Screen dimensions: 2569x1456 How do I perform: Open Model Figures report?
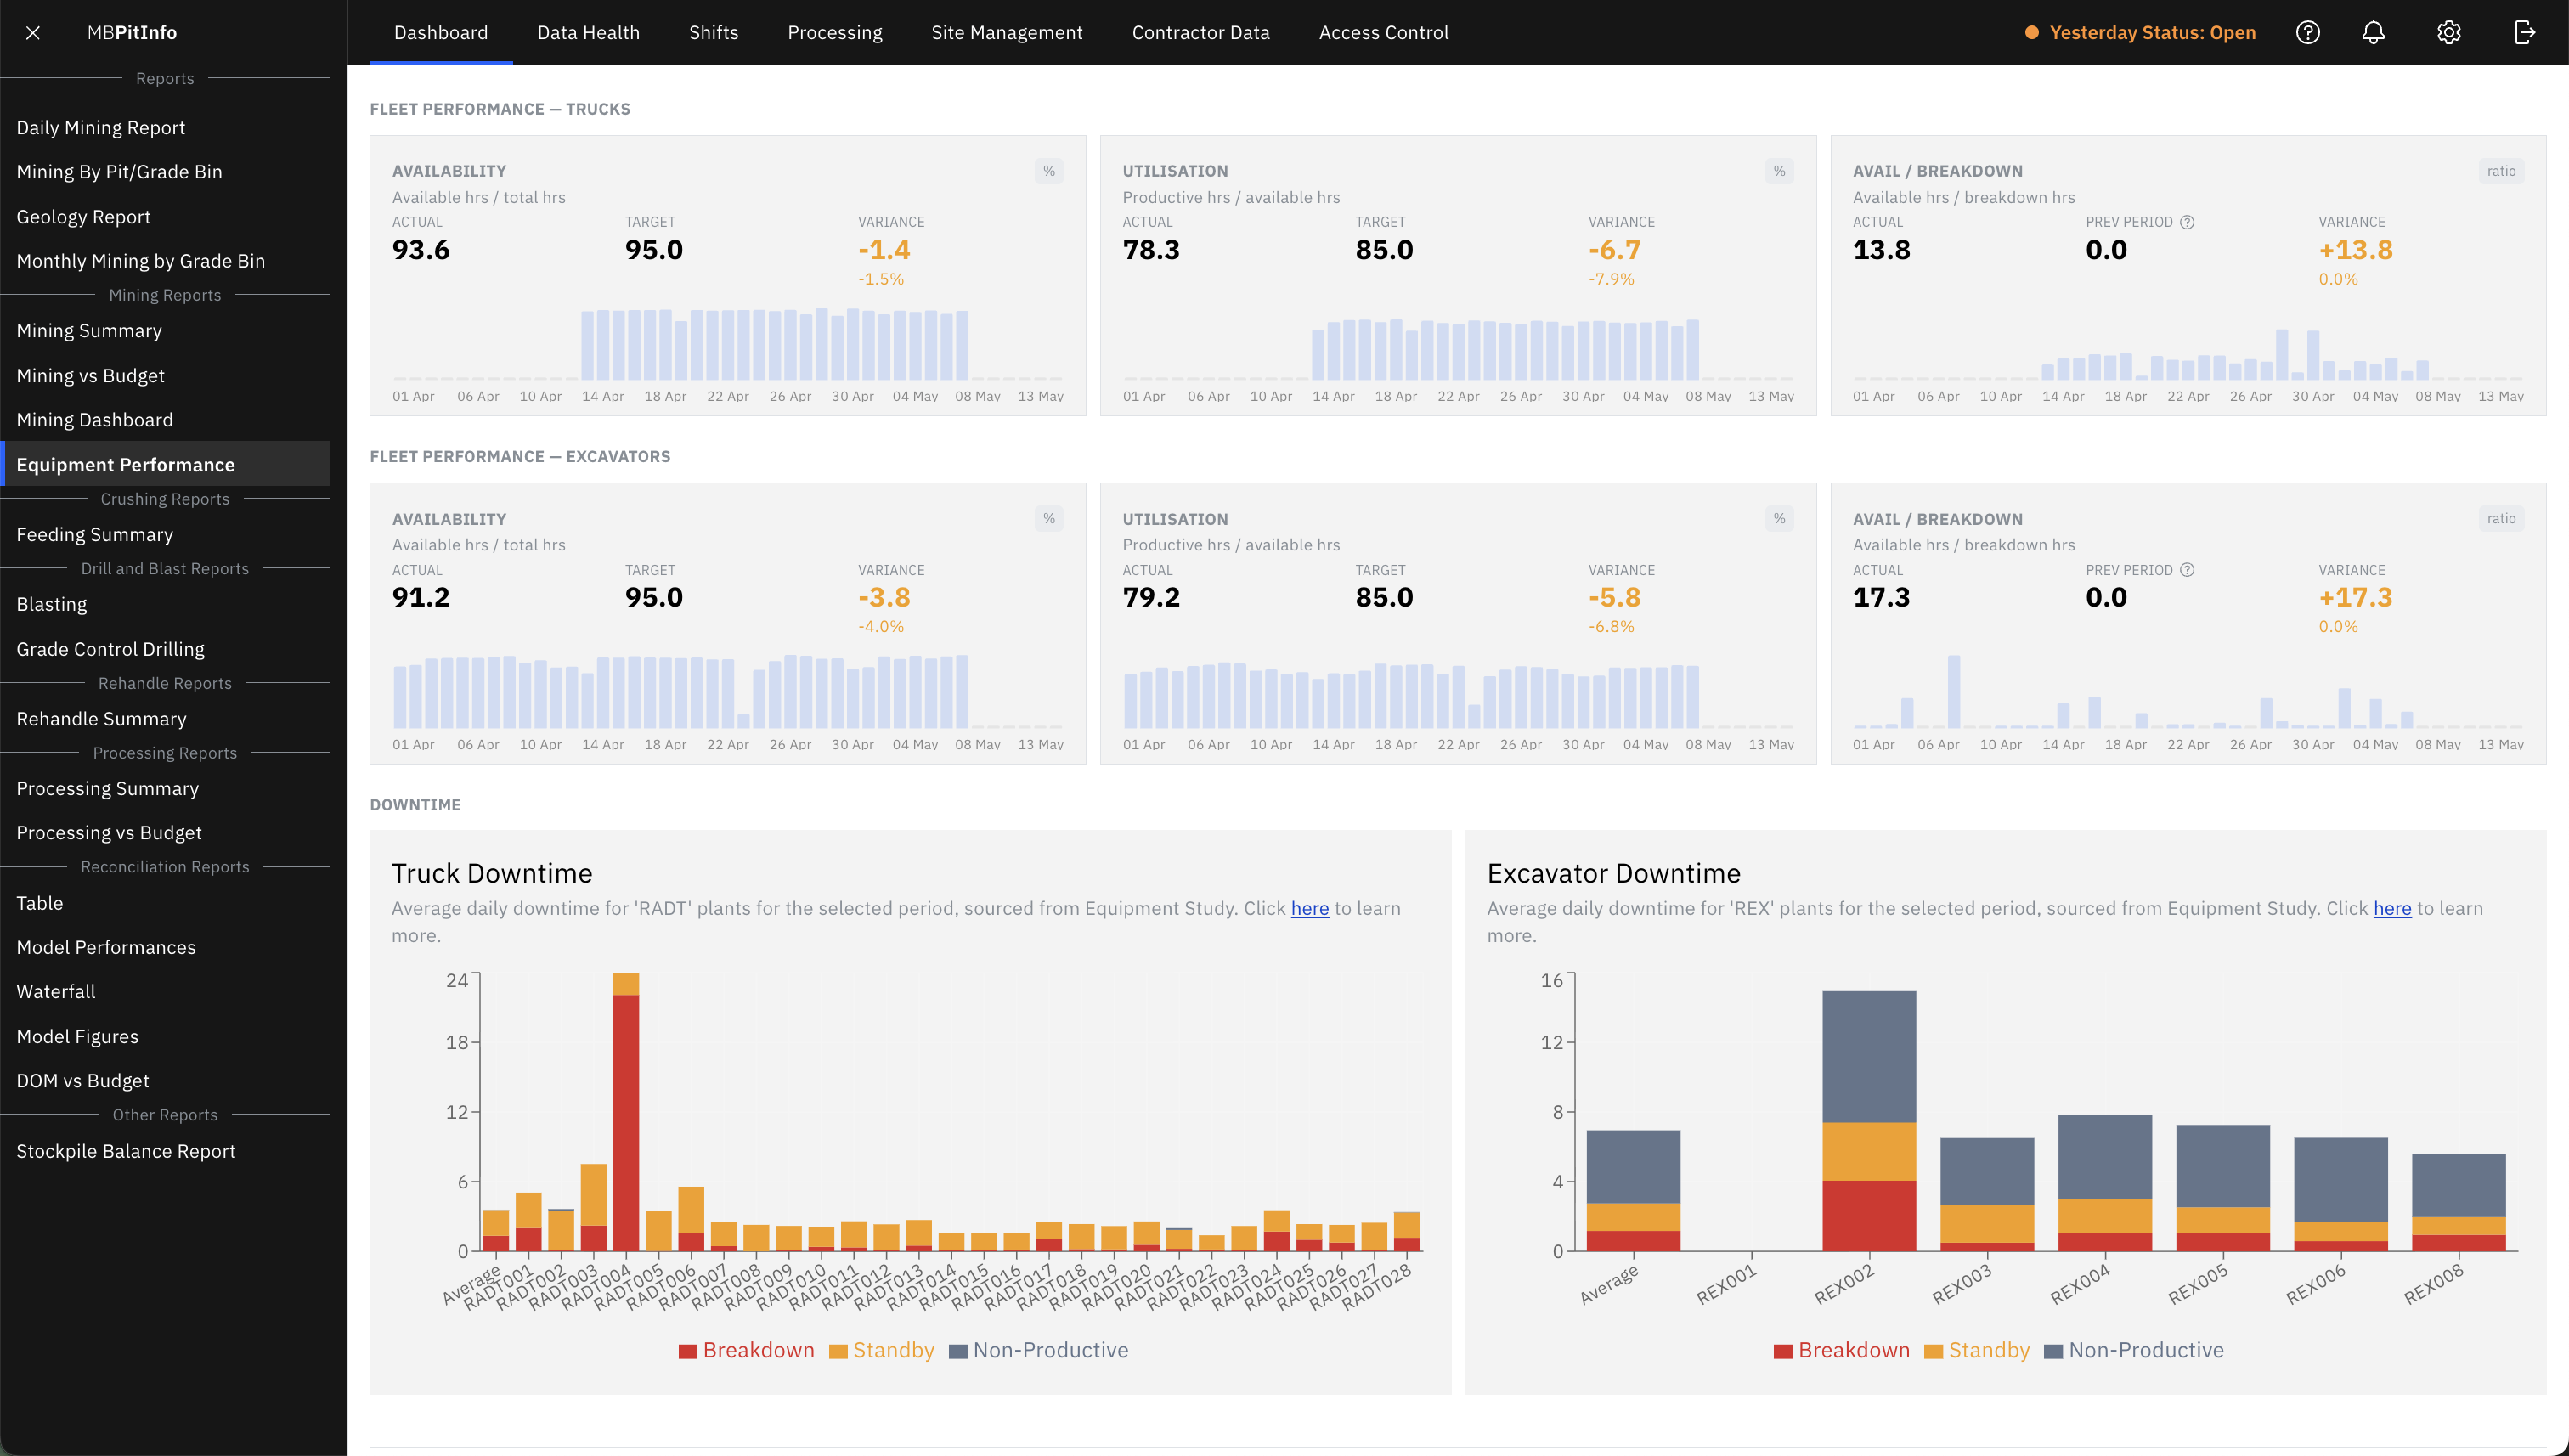[x=165, y=1036]
